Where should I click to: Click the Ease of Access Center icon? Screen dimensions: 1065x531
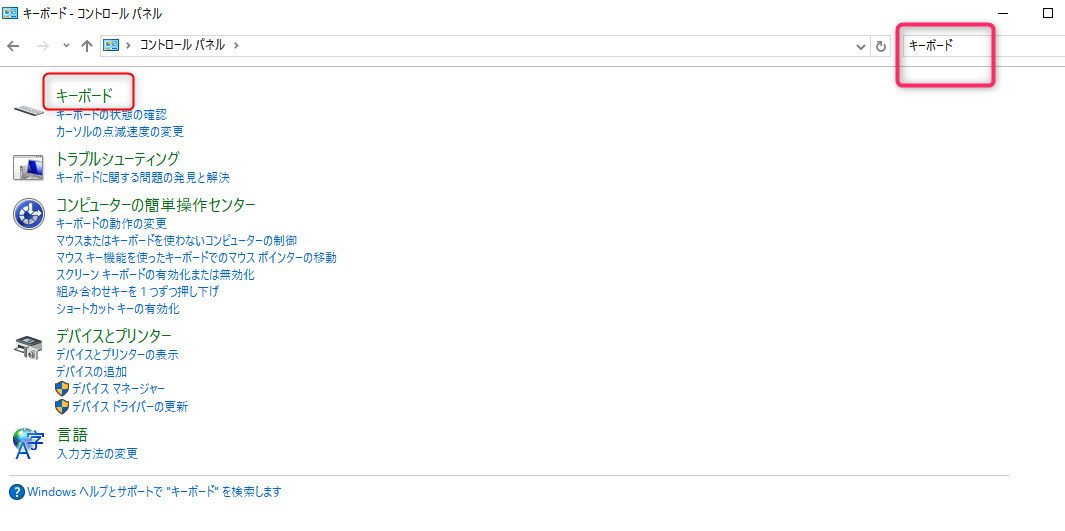pos(28,214)
